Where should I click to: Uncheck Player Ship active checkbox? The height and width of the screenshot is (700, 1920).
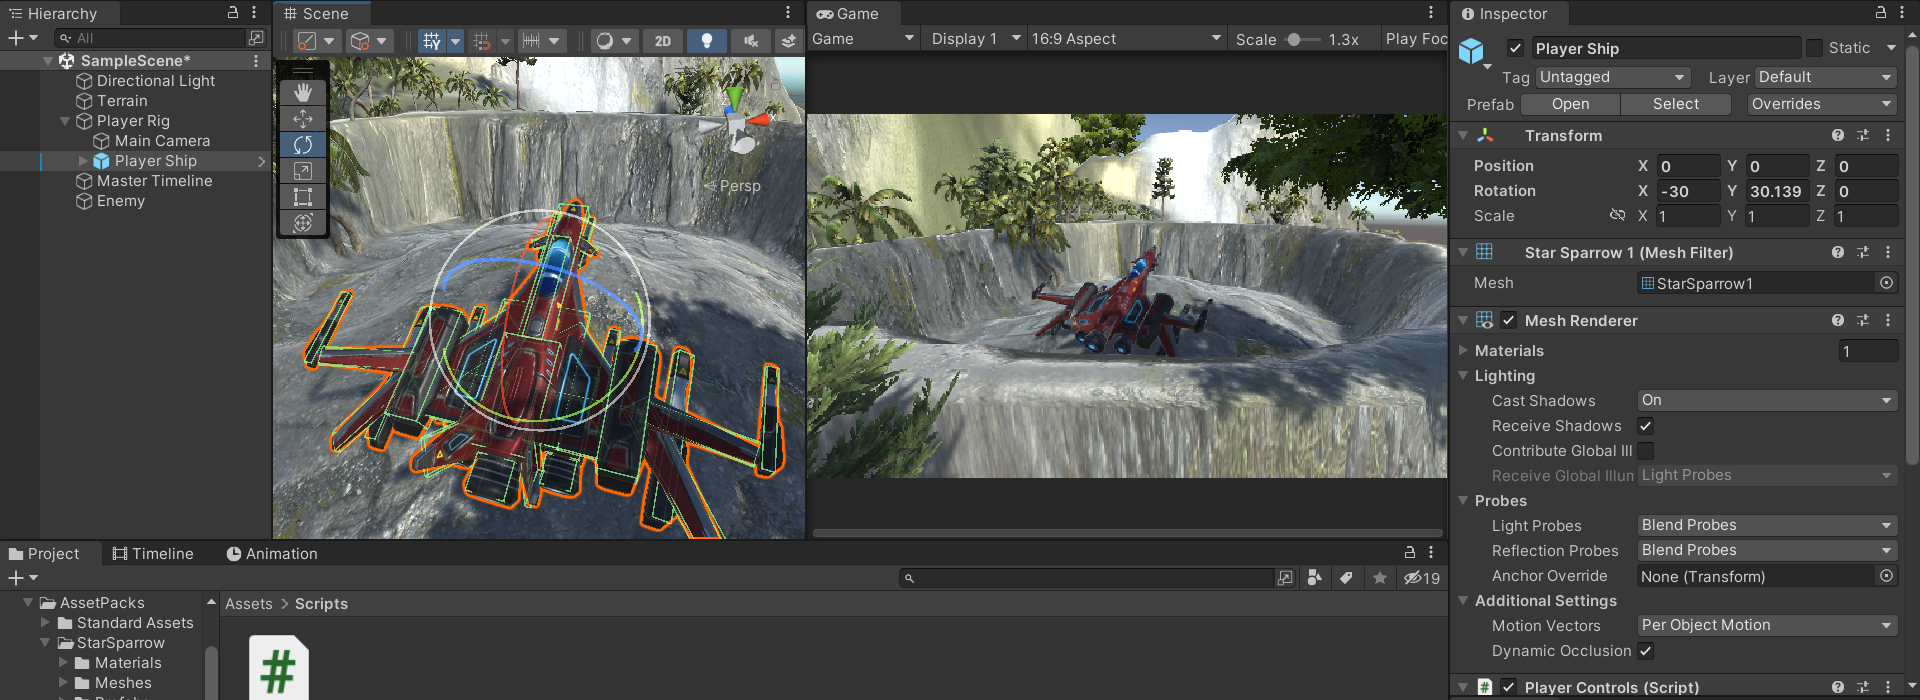(x=1516, y=48)
